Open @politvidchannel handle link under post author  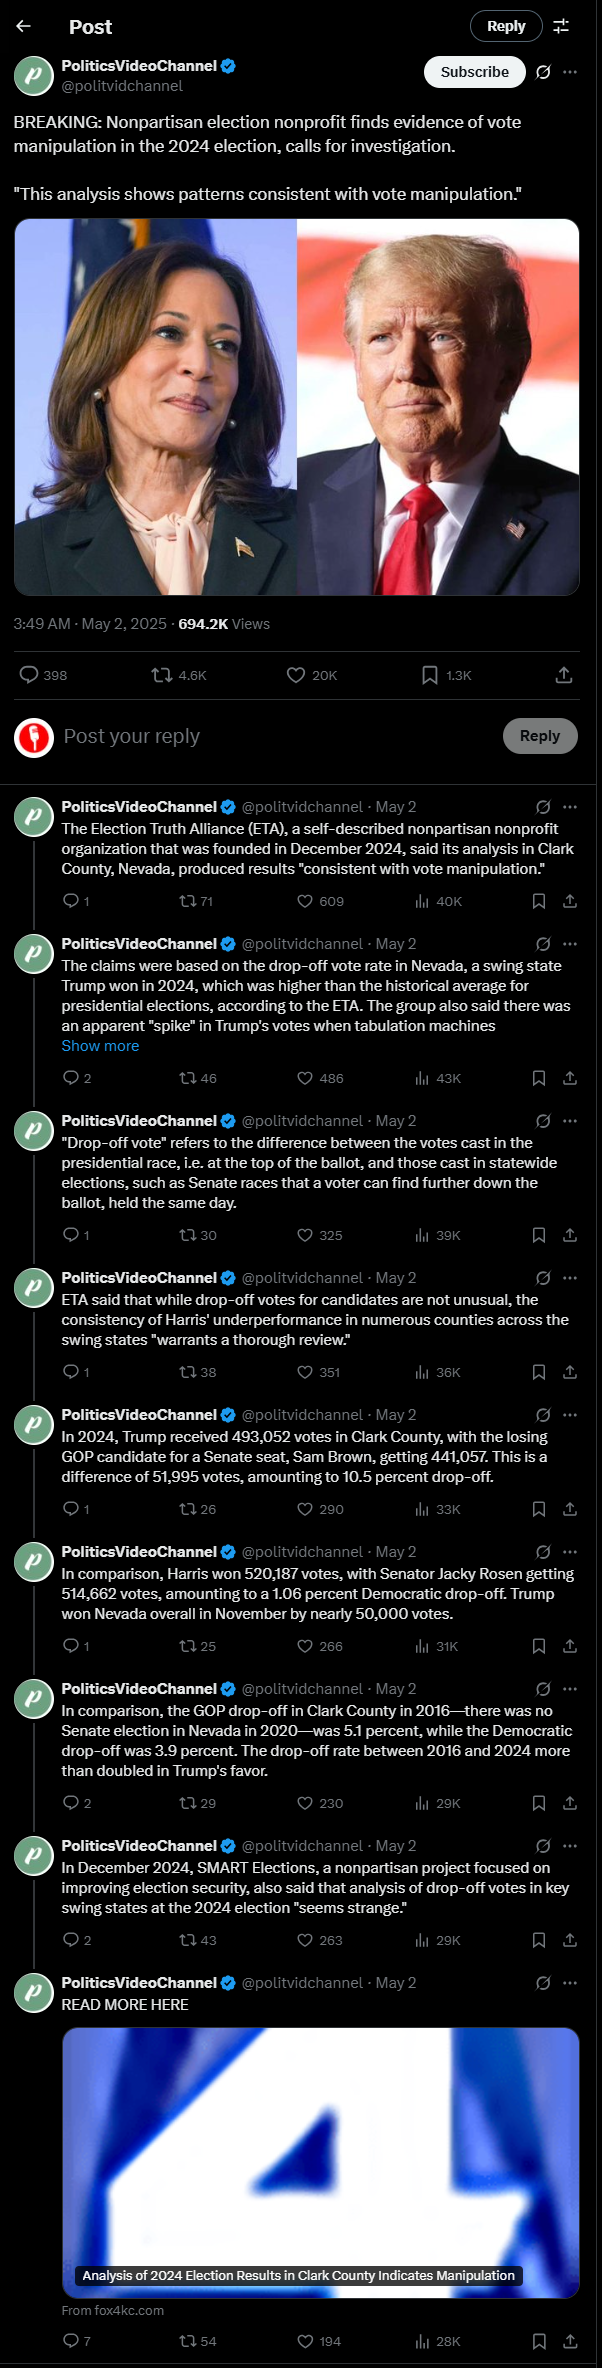(x=122, y=86)
